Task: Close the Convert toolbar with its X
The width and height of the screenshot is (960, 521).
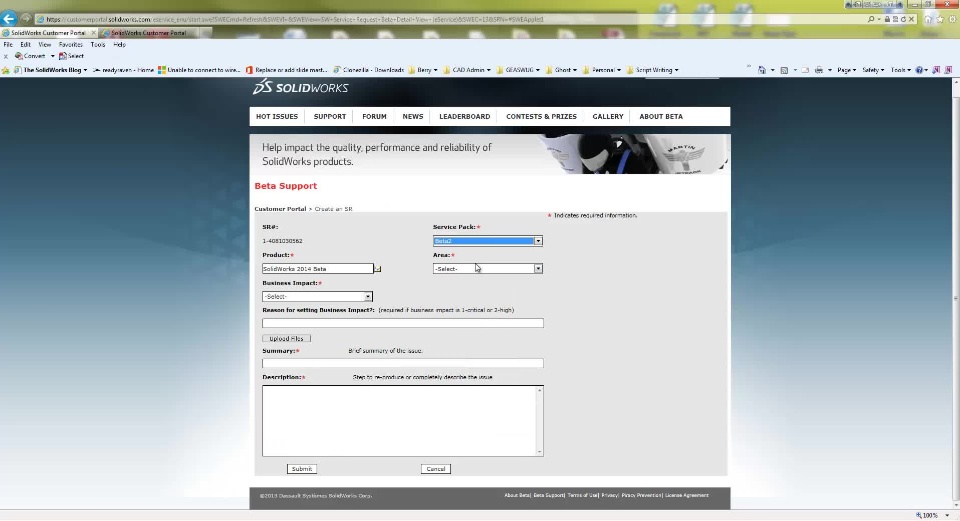Action: 6,56
